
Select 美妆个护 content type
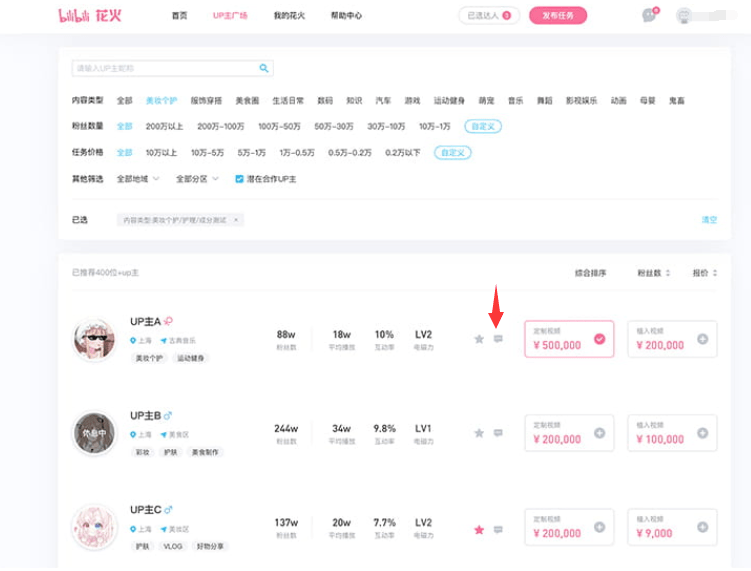tap(161, 101)
